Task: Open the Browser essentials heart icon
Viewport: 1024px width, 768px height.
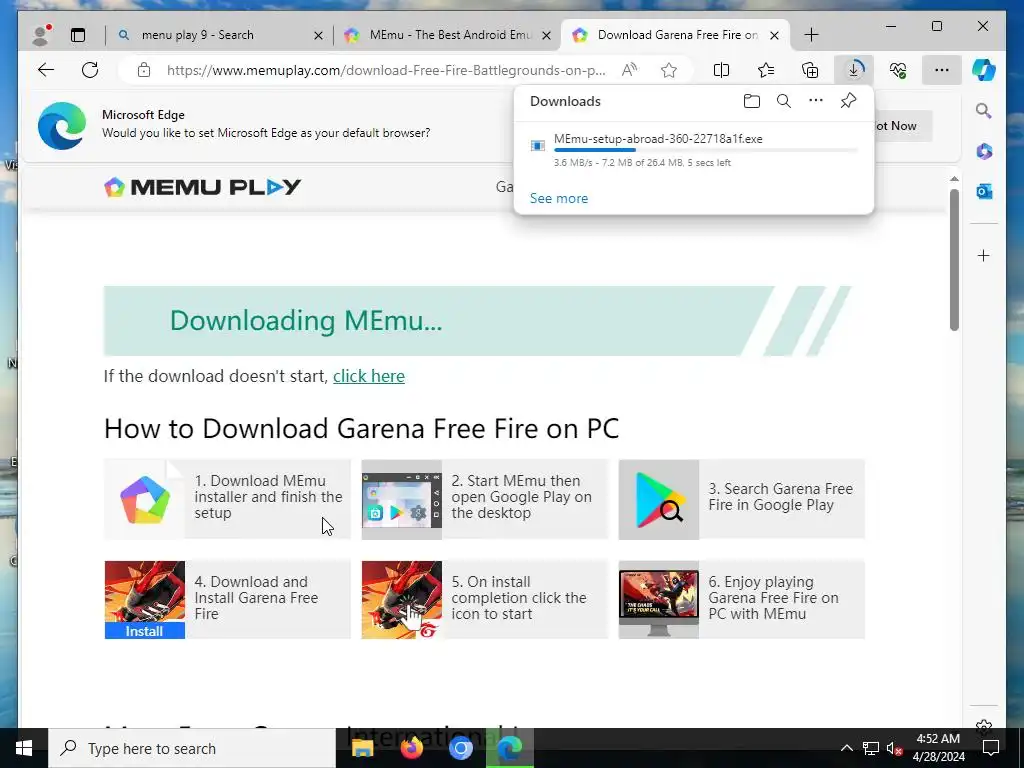Action: click(x=898, y=71)
